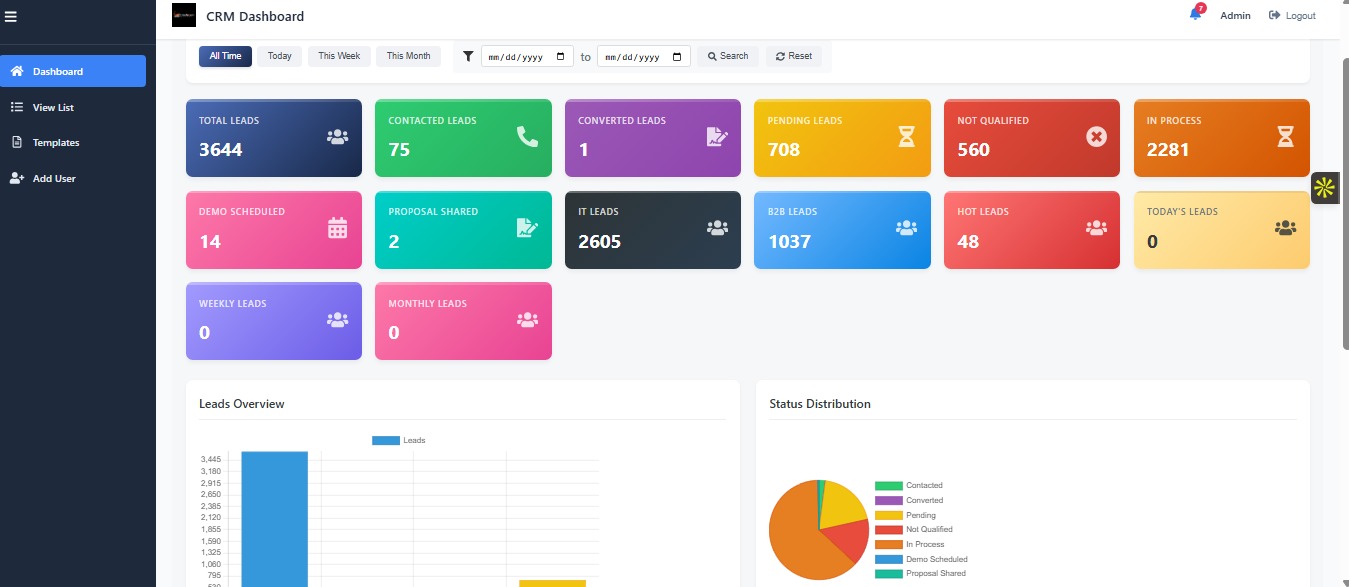The width and height of the screenshot is (1349, 587).
Task: Select the All Time filter tab
Action: (x=225, y=56)
